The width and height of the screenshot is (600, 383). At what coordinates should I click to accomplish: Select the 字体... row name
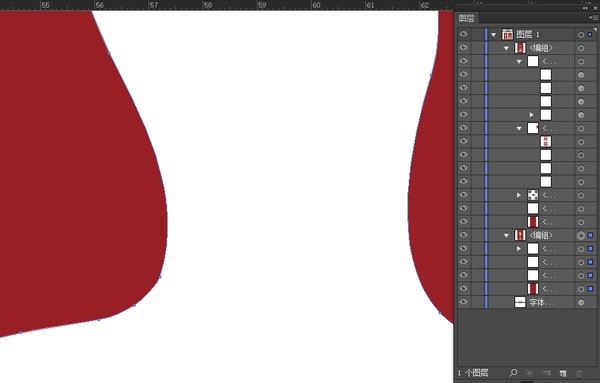[542, 302]
